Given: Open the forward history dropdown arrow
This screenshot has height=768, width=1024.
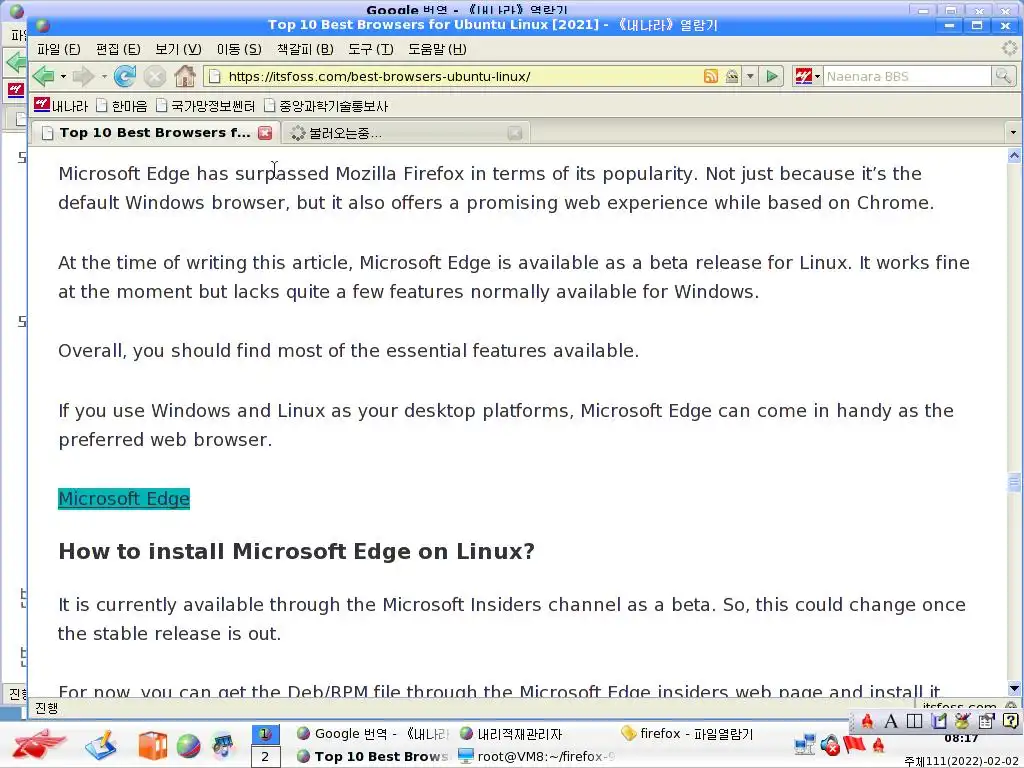Looking at the screenshot, I should click(x=104, y=76).
